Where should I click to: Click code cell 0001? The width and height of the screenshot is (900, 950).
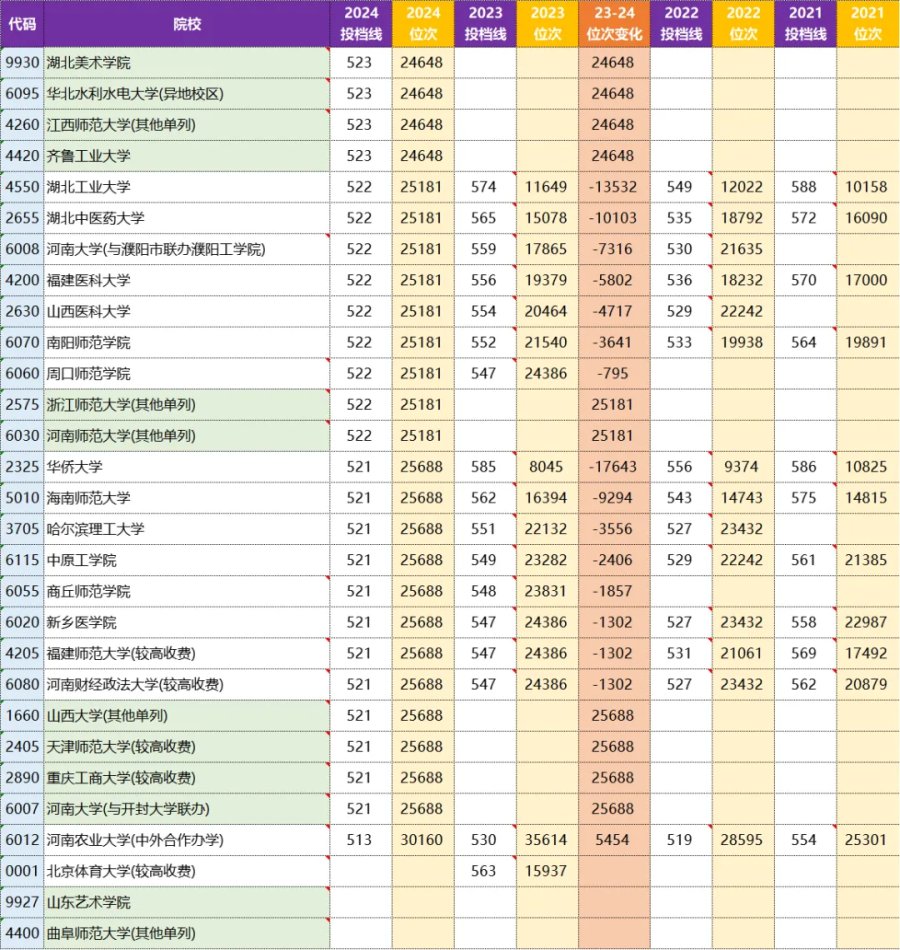tap(22, 871)
